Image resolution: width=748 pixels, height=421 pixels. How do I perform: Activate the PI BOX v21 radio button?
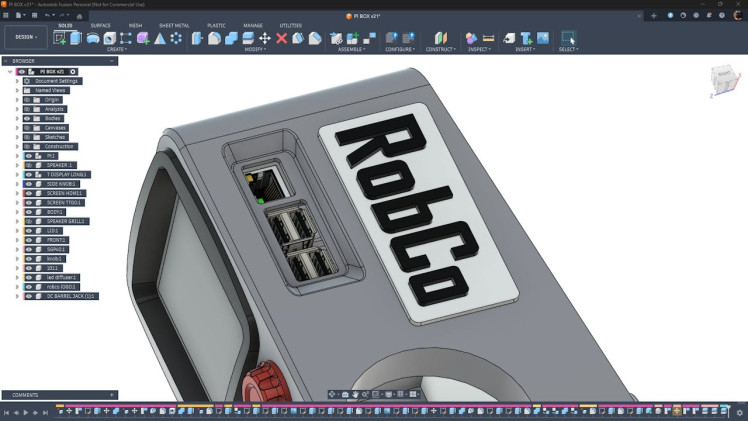coord(73,72)
